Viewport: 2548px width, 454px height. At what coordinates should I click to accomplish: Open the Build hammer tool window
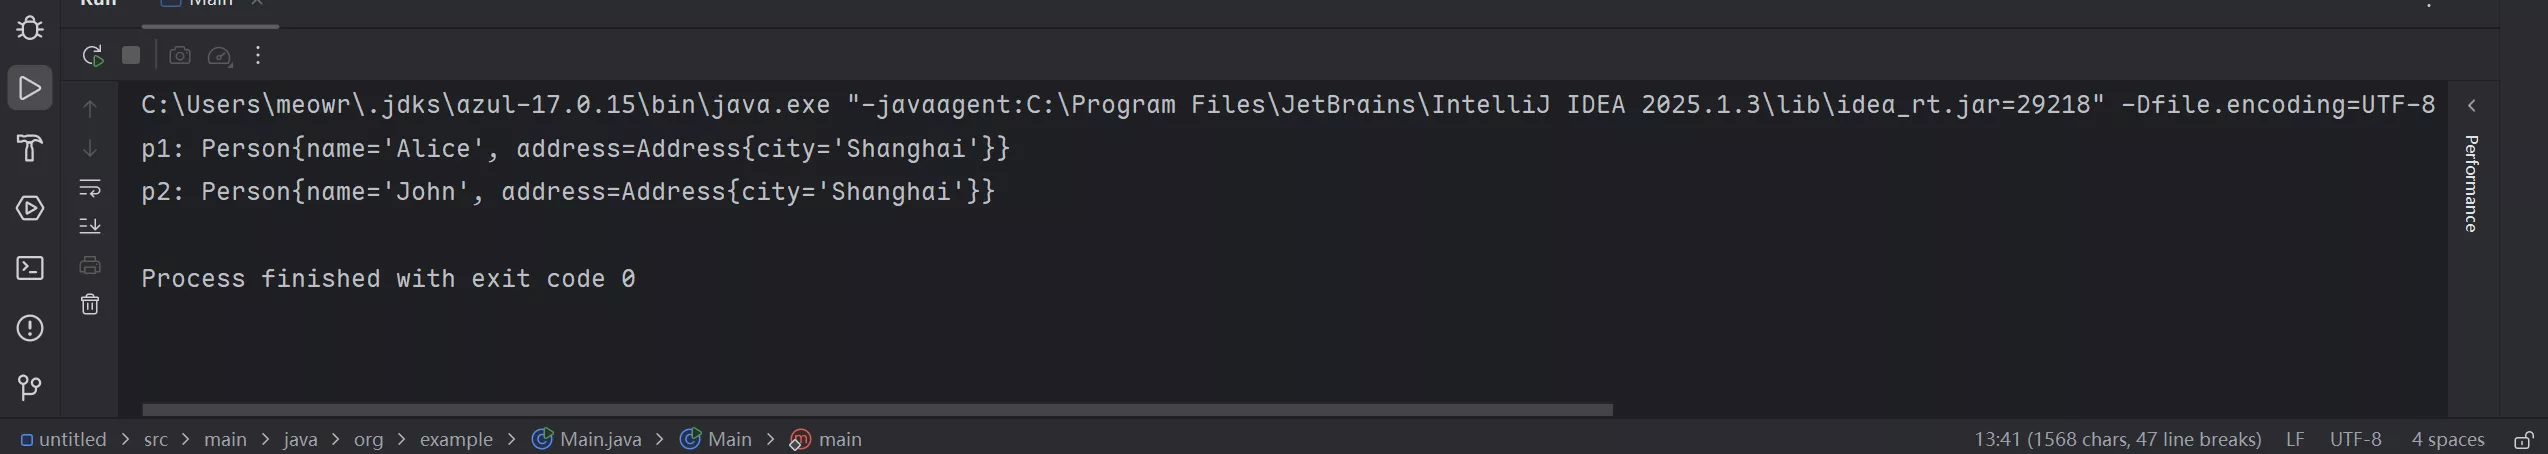[30, 148]
